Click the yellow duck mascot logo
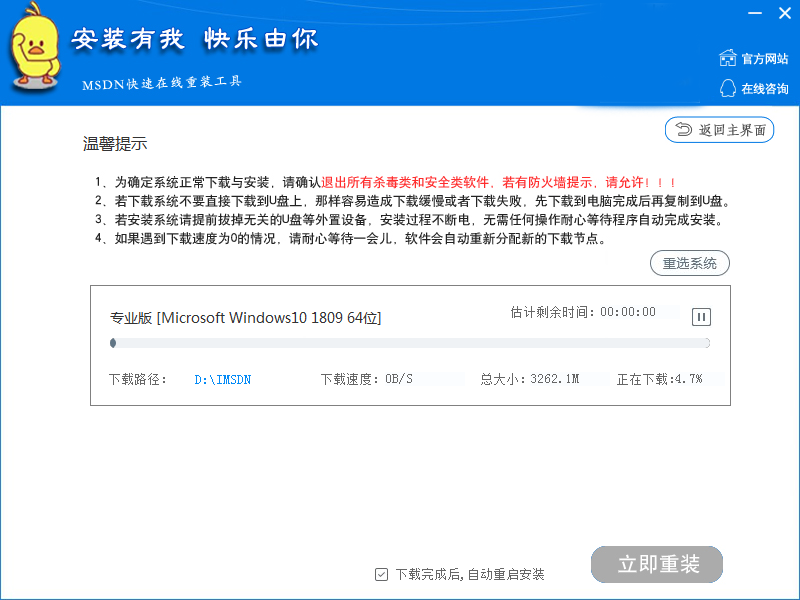800x600 pixels. 34,46
